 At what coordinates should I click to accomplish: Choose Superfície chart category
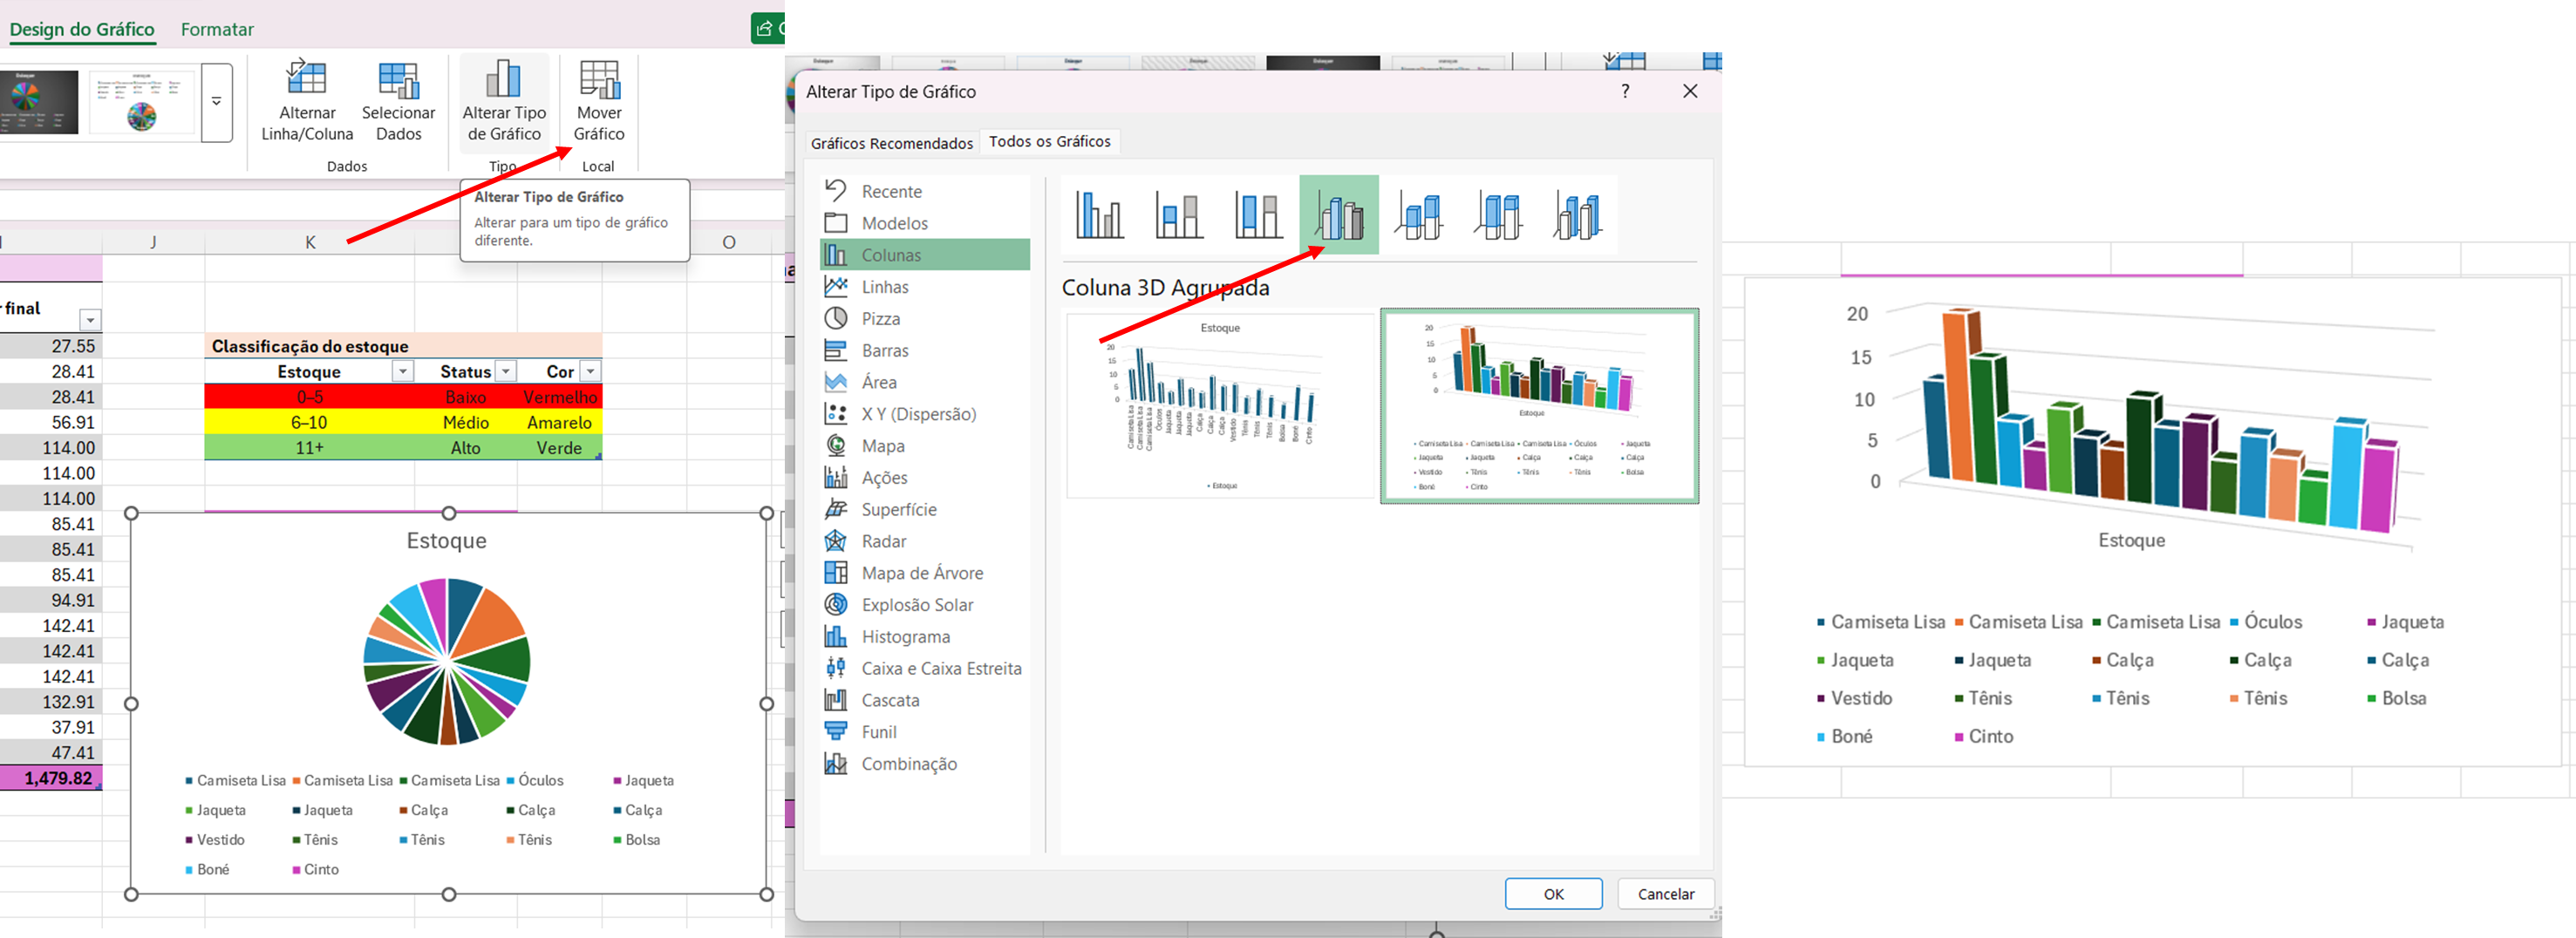coord(925,510)
